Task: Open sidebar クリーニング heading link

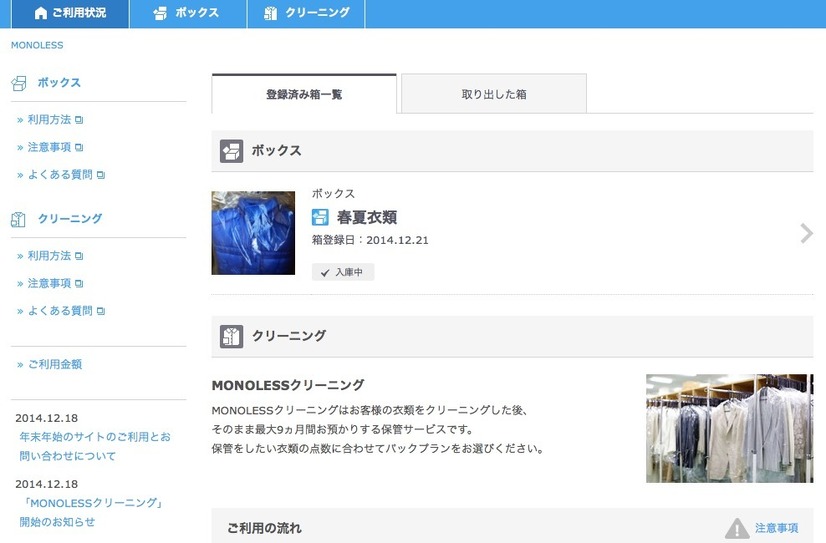Action: click(x=70, y=219)
